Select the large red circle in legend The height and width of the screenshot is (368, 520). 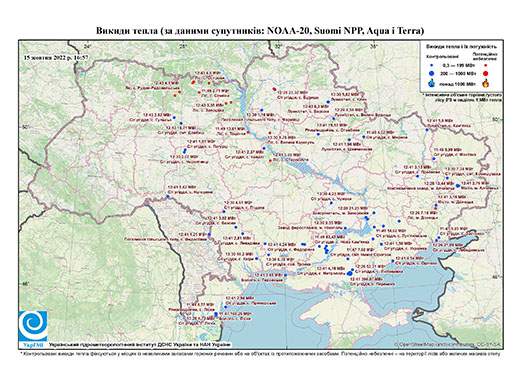485,73
